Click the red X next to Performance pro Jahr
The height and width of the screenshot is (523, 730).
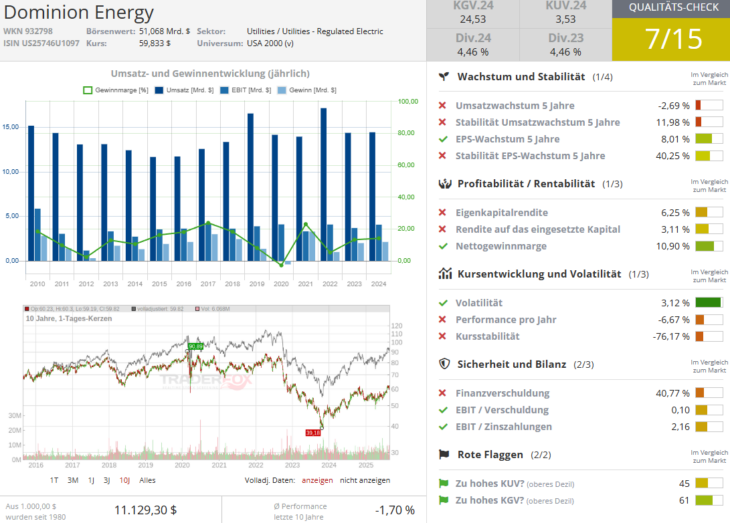(443, 320)
